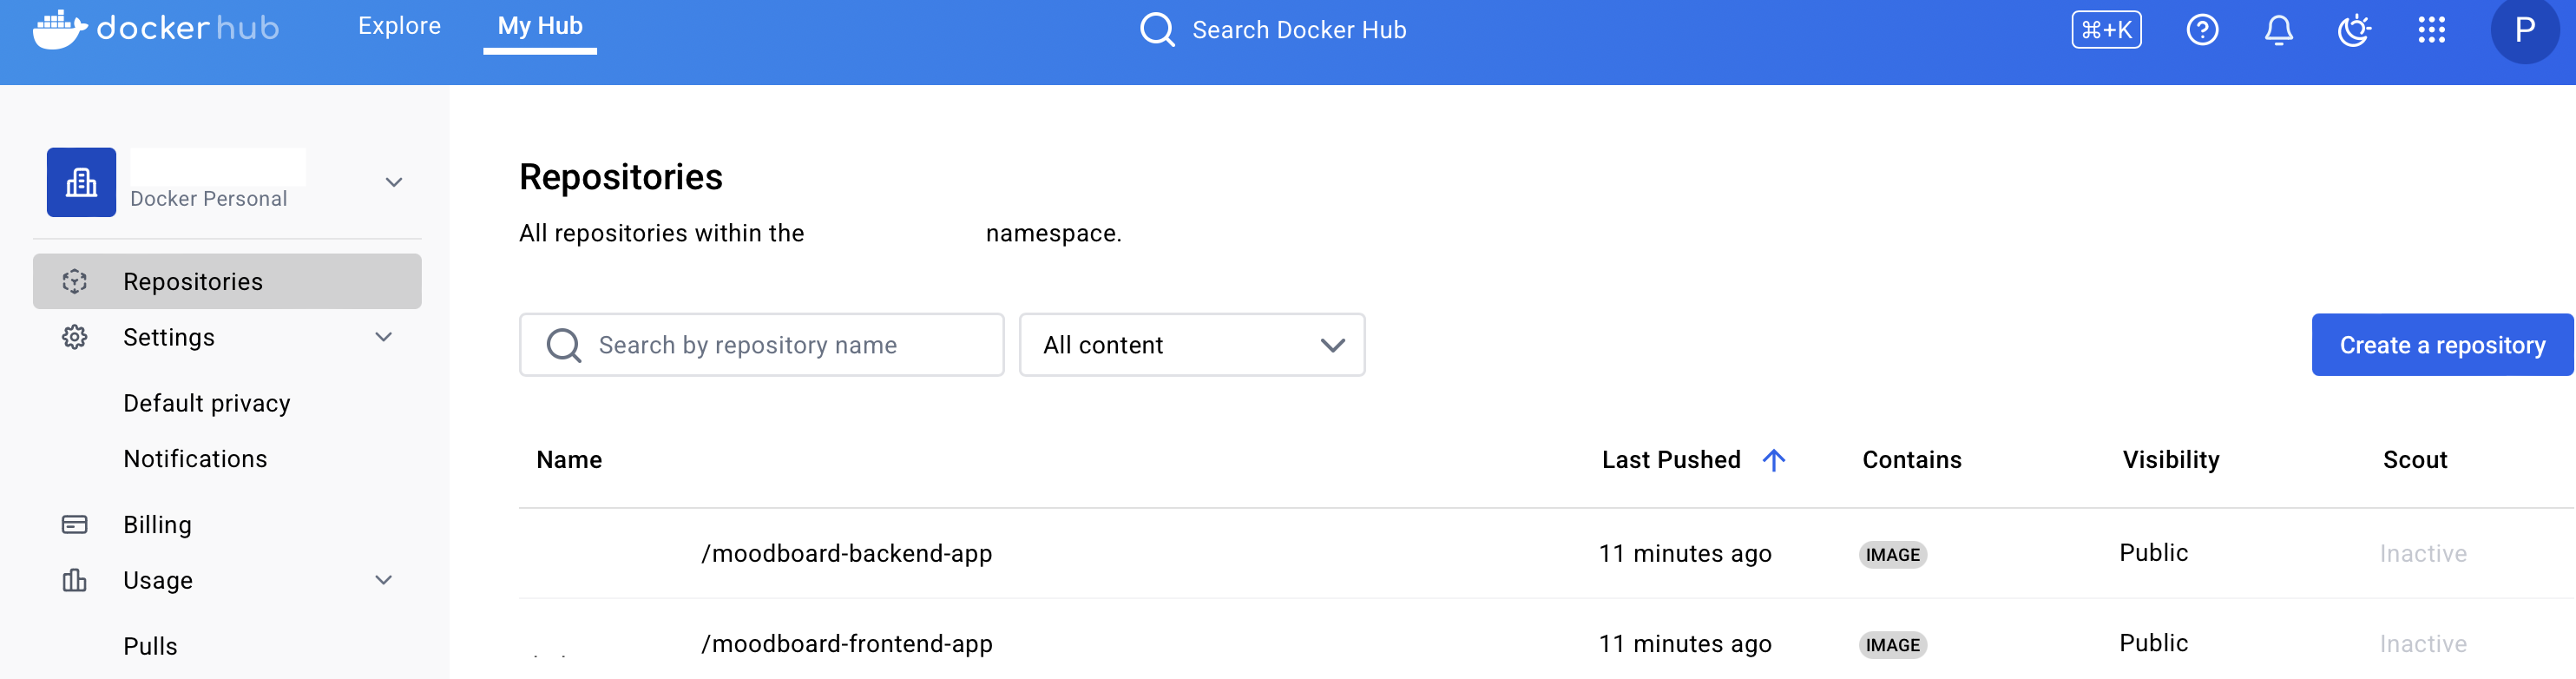This screenshot has width=2576, height=679.
Task: Switch to the Explore tab
Action: (399, 26)
